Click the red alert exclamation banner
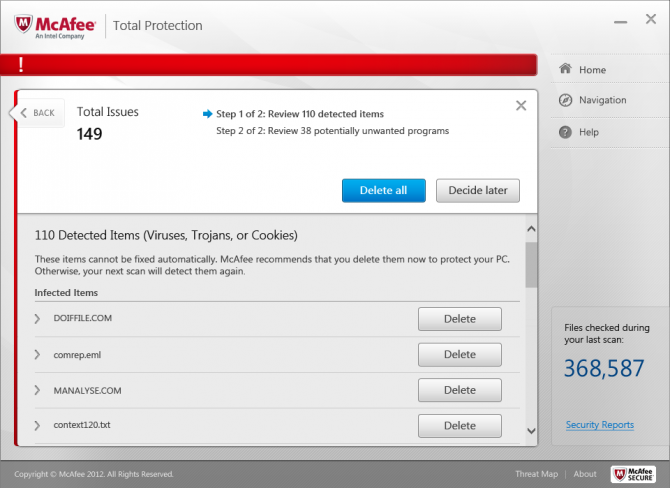670x488 pixels. pos(269,65)
